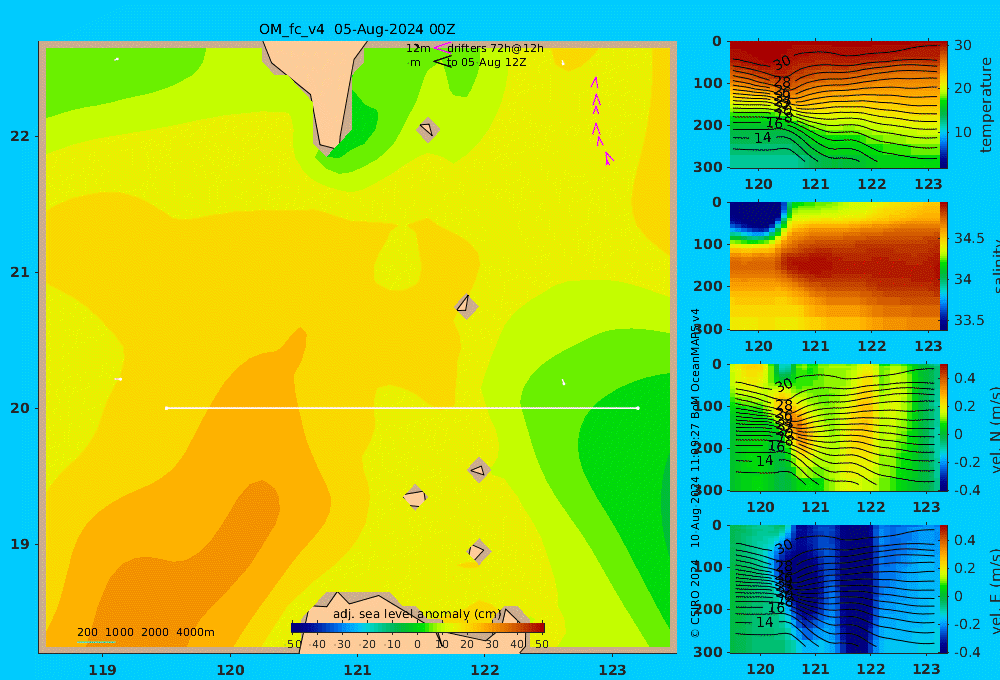This screenshot has height=680, width=1000.
Task: Click the west endpoint of the white transect
Action: click(x=166, y=408)
